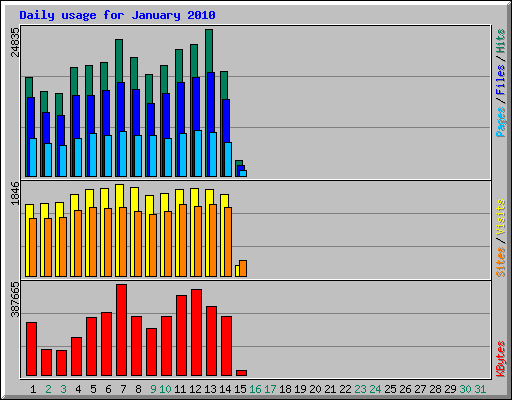Click day 24 on the date axis
The width and height of the screenshot is (512, 400).
375,389
